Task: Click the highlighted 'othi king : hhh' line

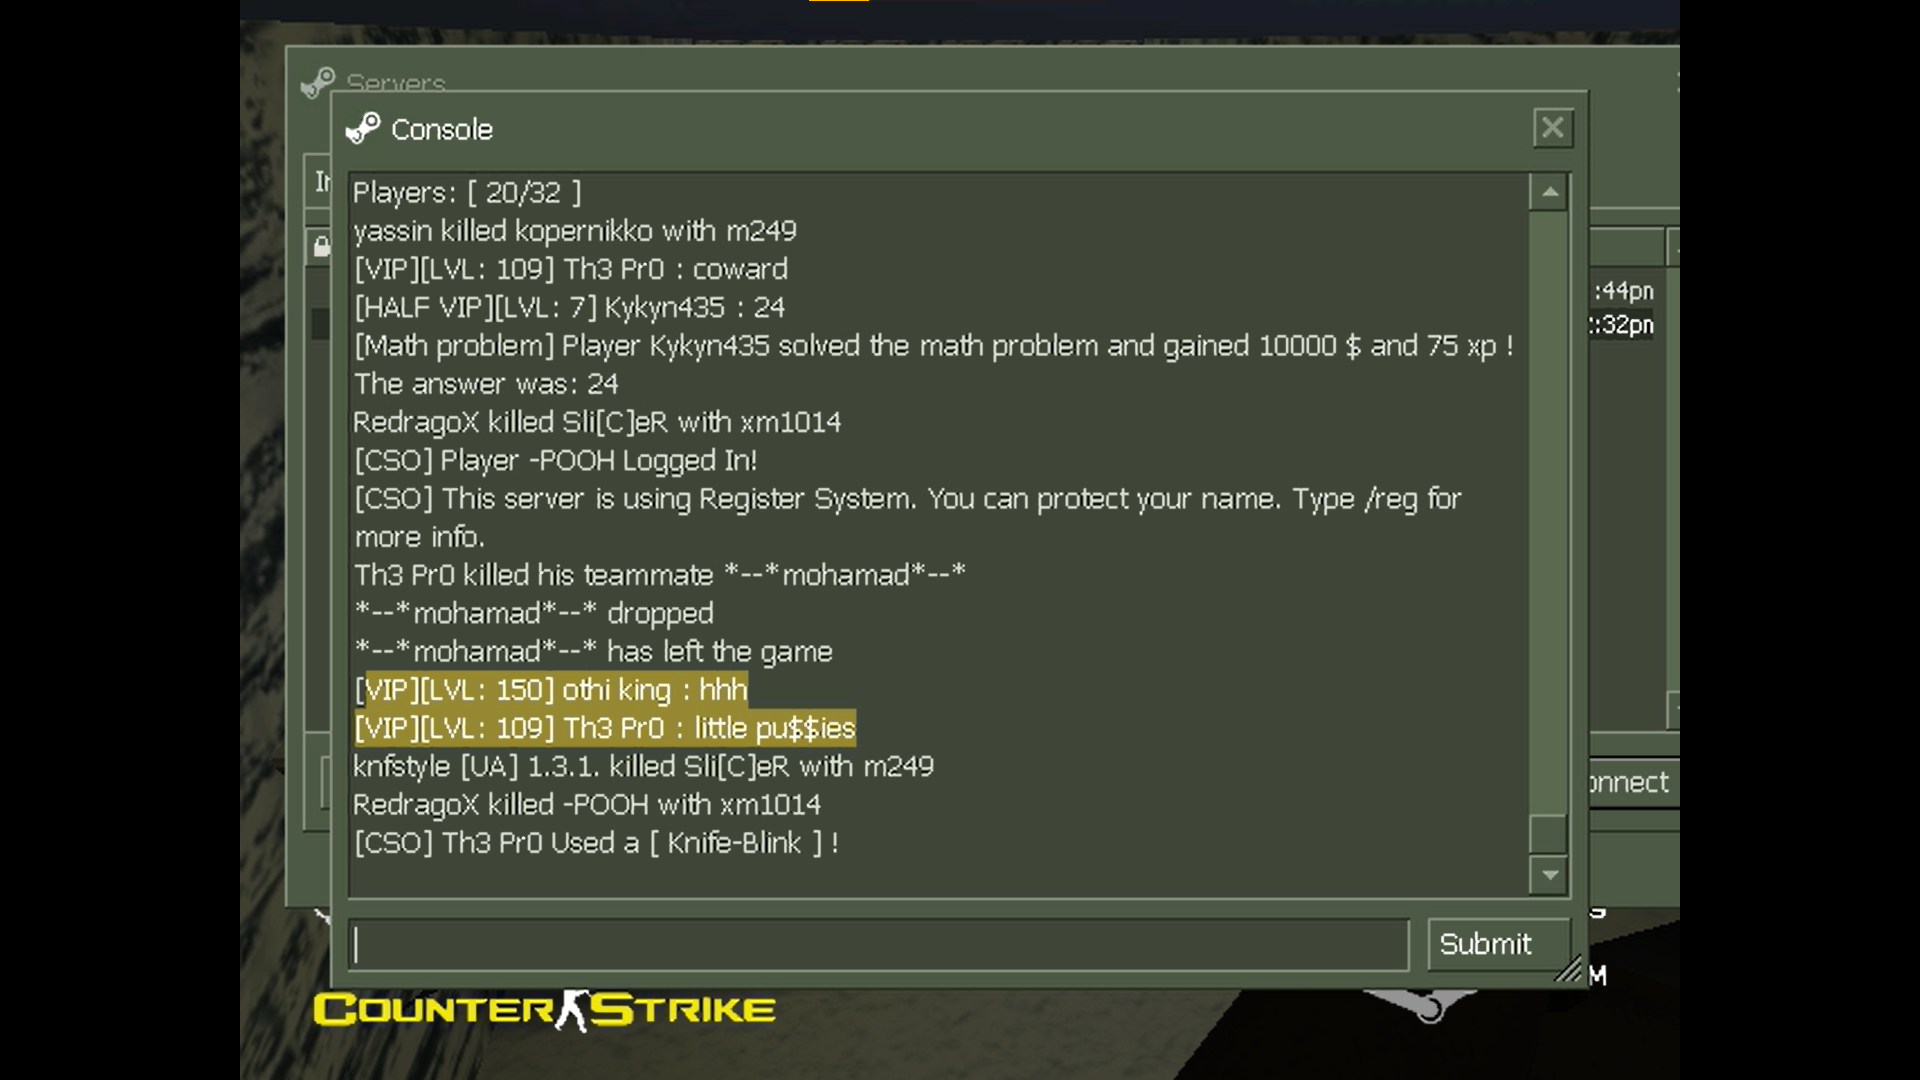Action: (x=551, y=690)
